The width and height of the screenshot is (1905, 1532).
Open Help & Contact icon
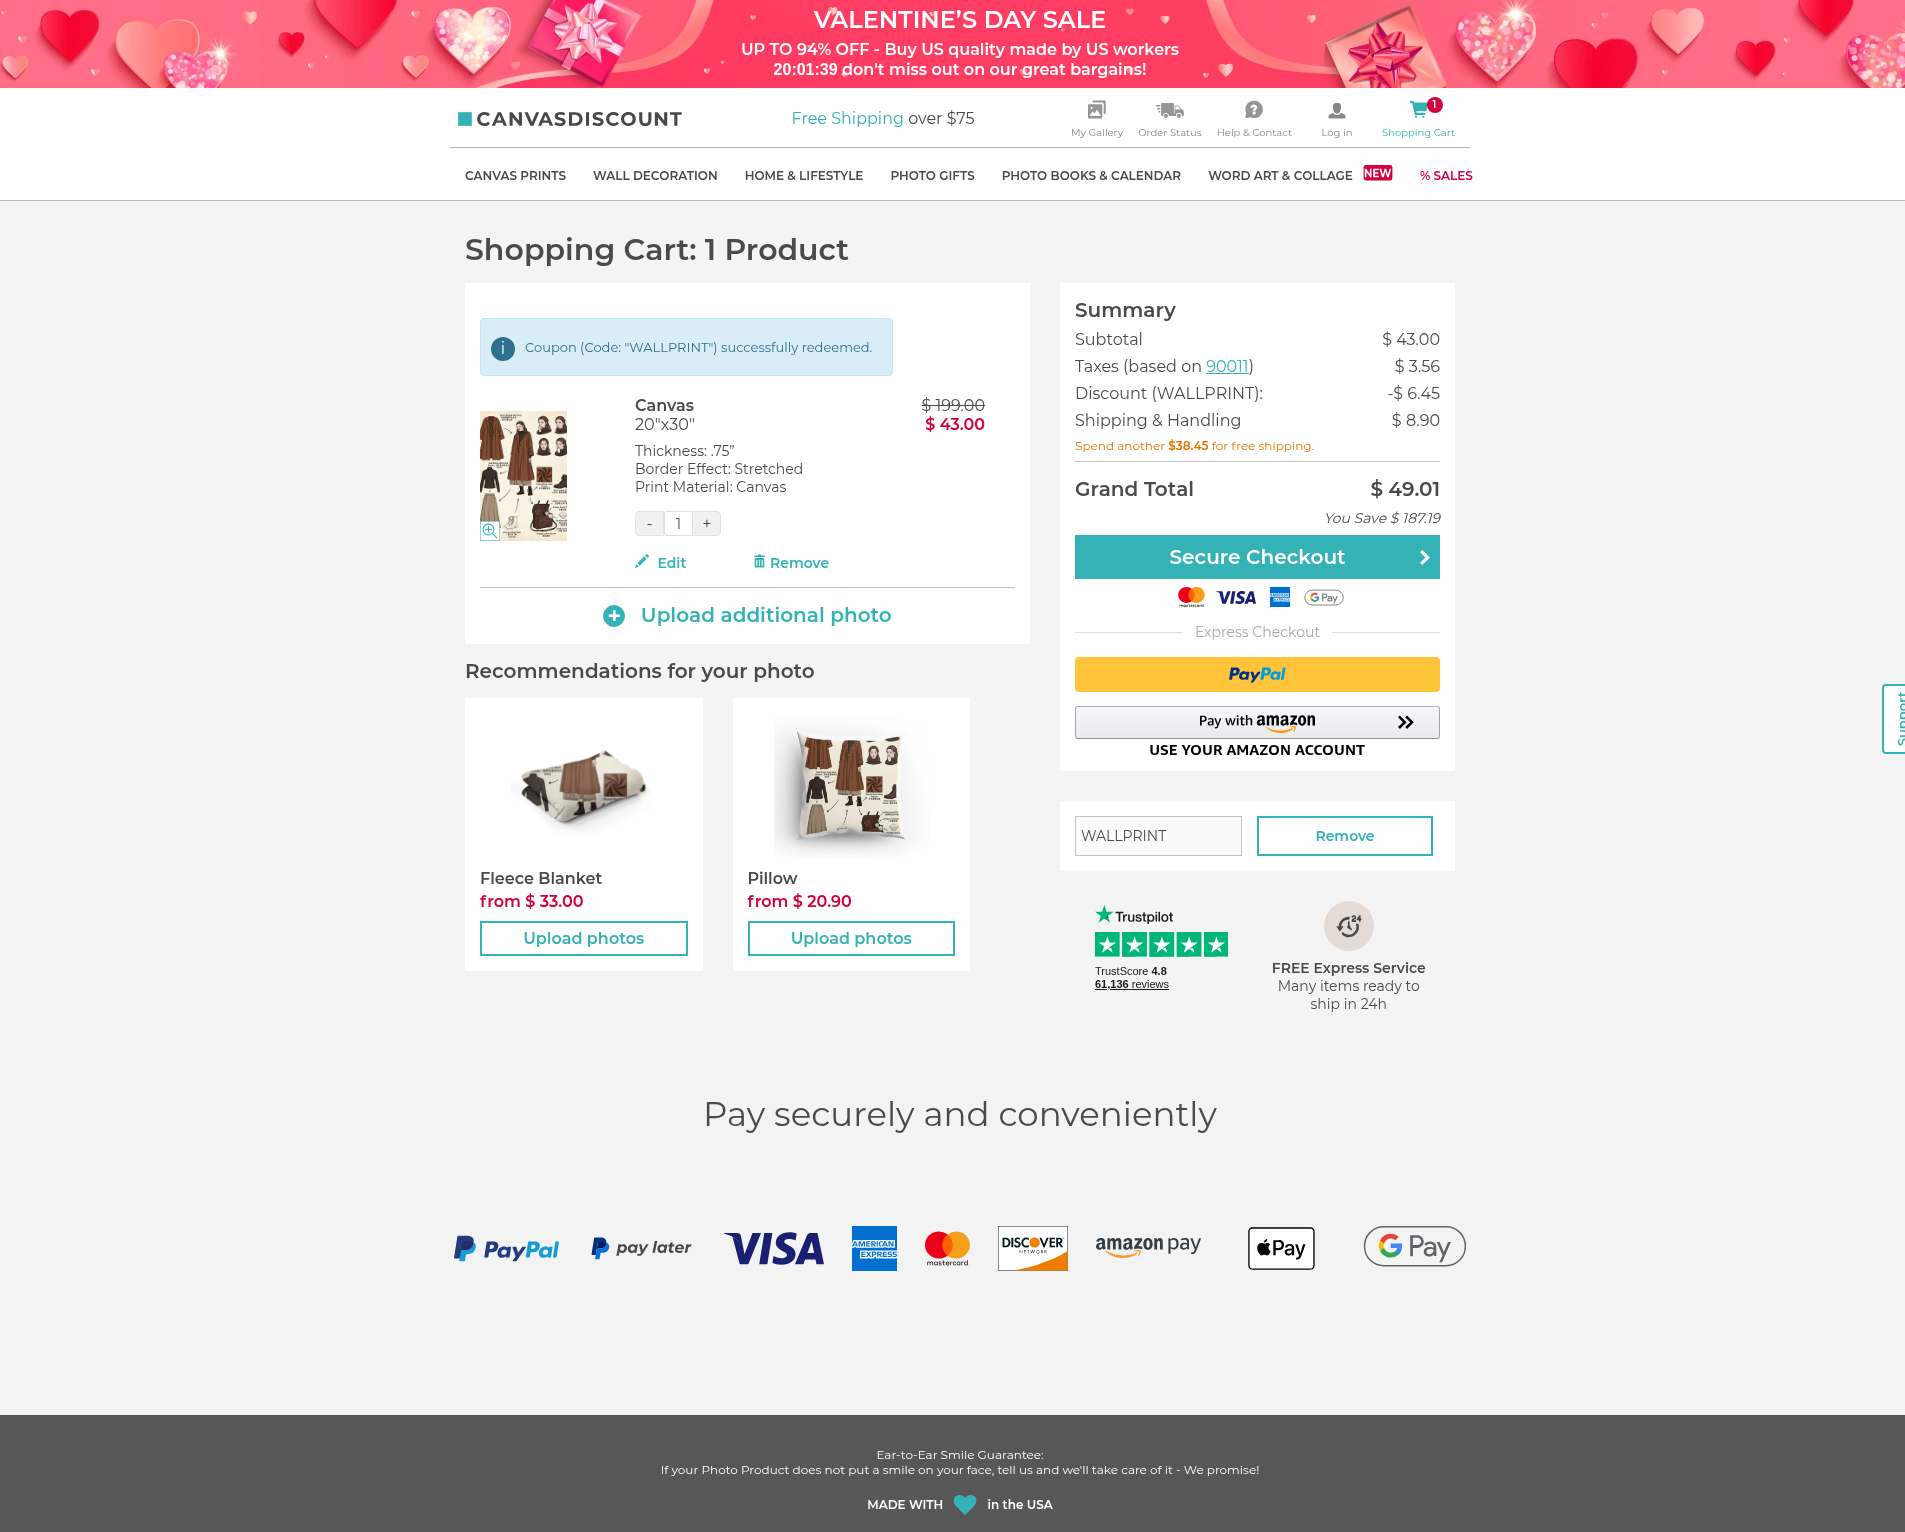click(x=1254, y=110)
